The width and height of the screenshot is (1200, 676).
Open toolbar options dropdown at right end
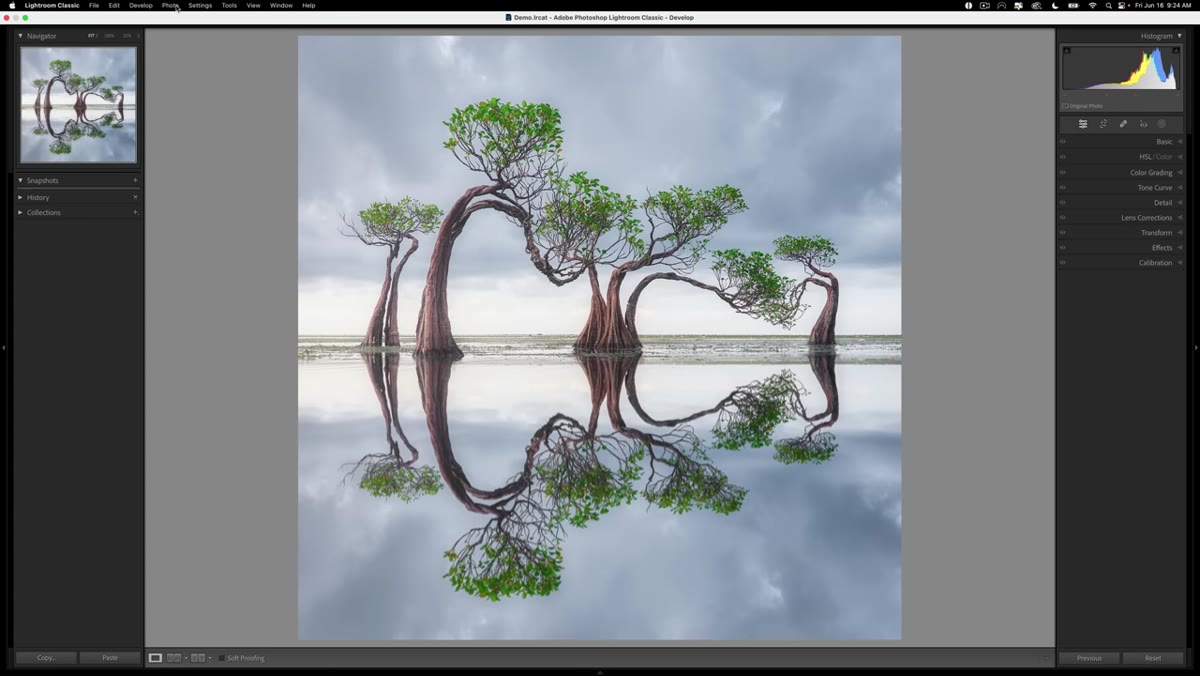click(x=1046, y=658)
